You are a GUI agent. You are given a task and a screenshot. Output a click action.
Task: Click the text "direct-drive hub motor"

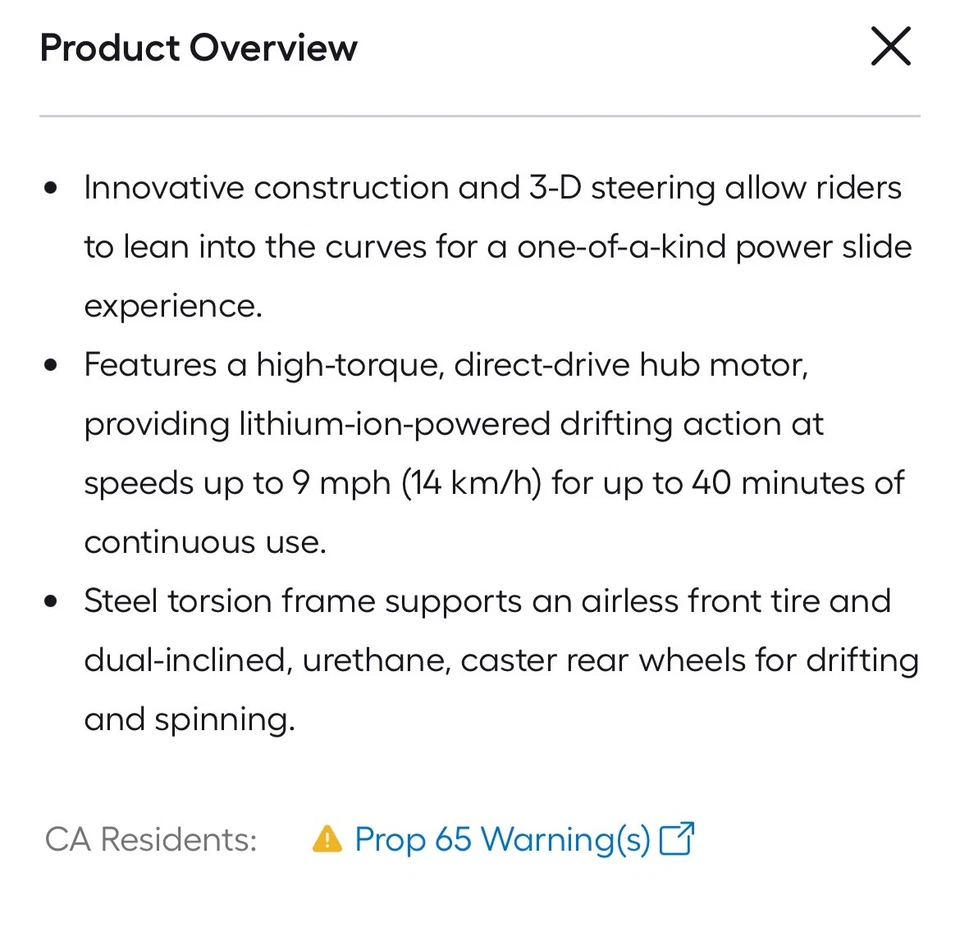[630, 365]
